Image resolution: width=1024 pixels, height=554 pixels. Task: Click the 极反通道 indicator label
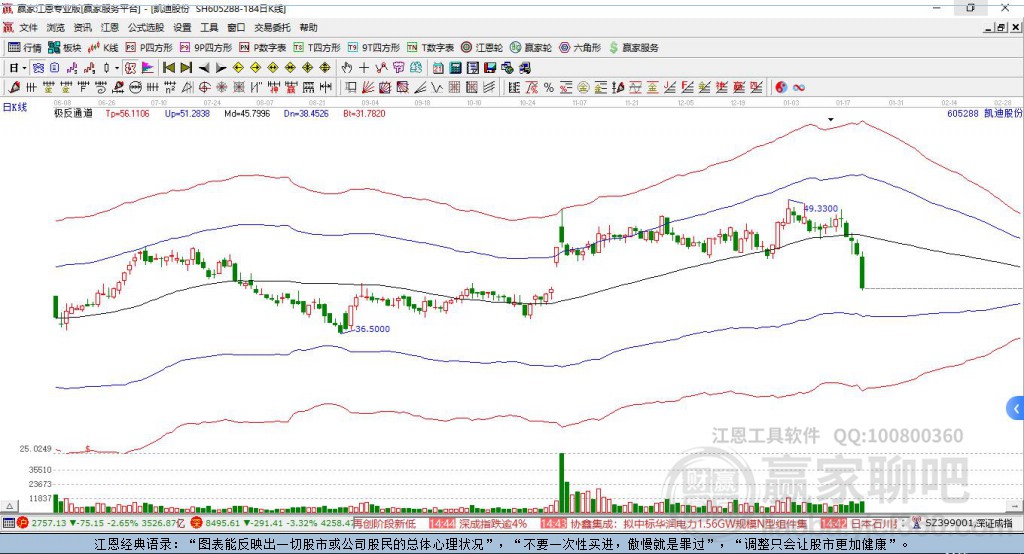73,114
